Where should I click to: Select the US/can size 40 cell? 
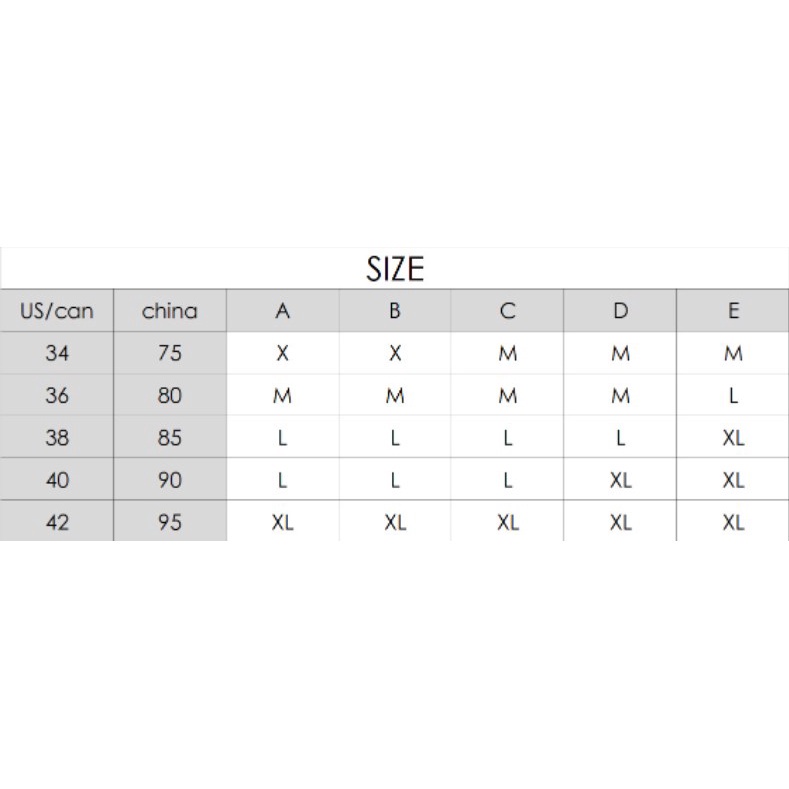tap(57, 480)
